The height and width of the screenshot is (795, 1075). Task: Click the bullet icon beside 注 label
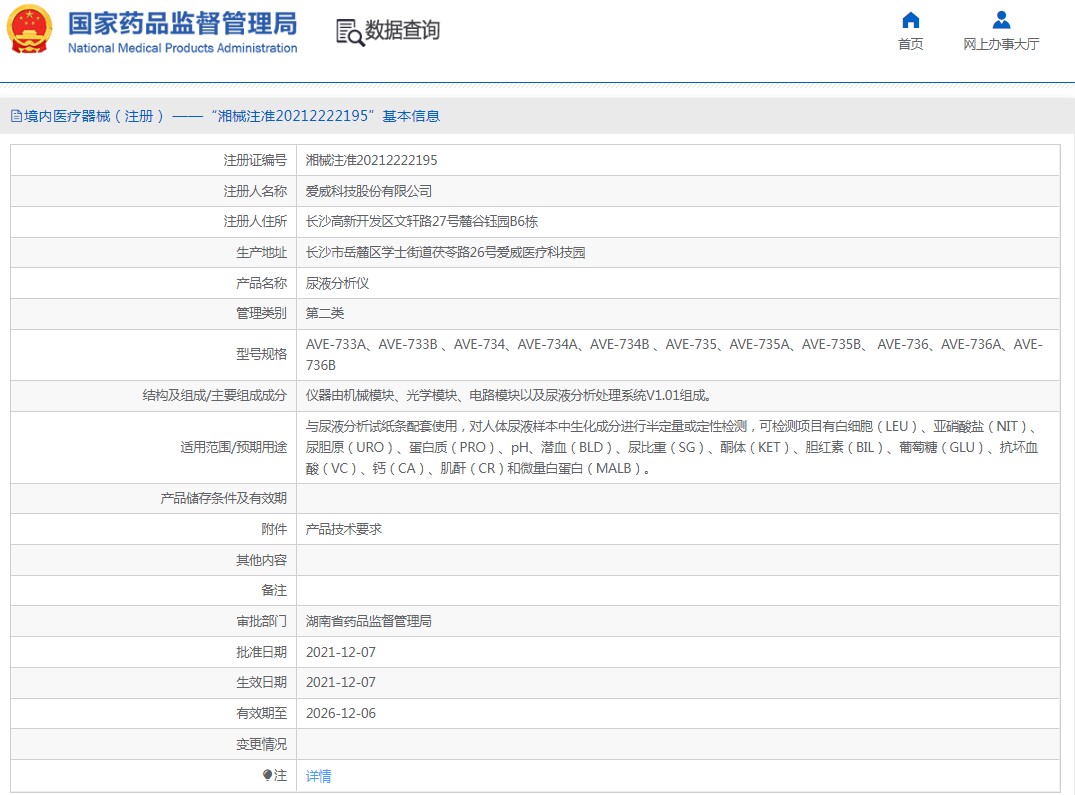(267, 775)
